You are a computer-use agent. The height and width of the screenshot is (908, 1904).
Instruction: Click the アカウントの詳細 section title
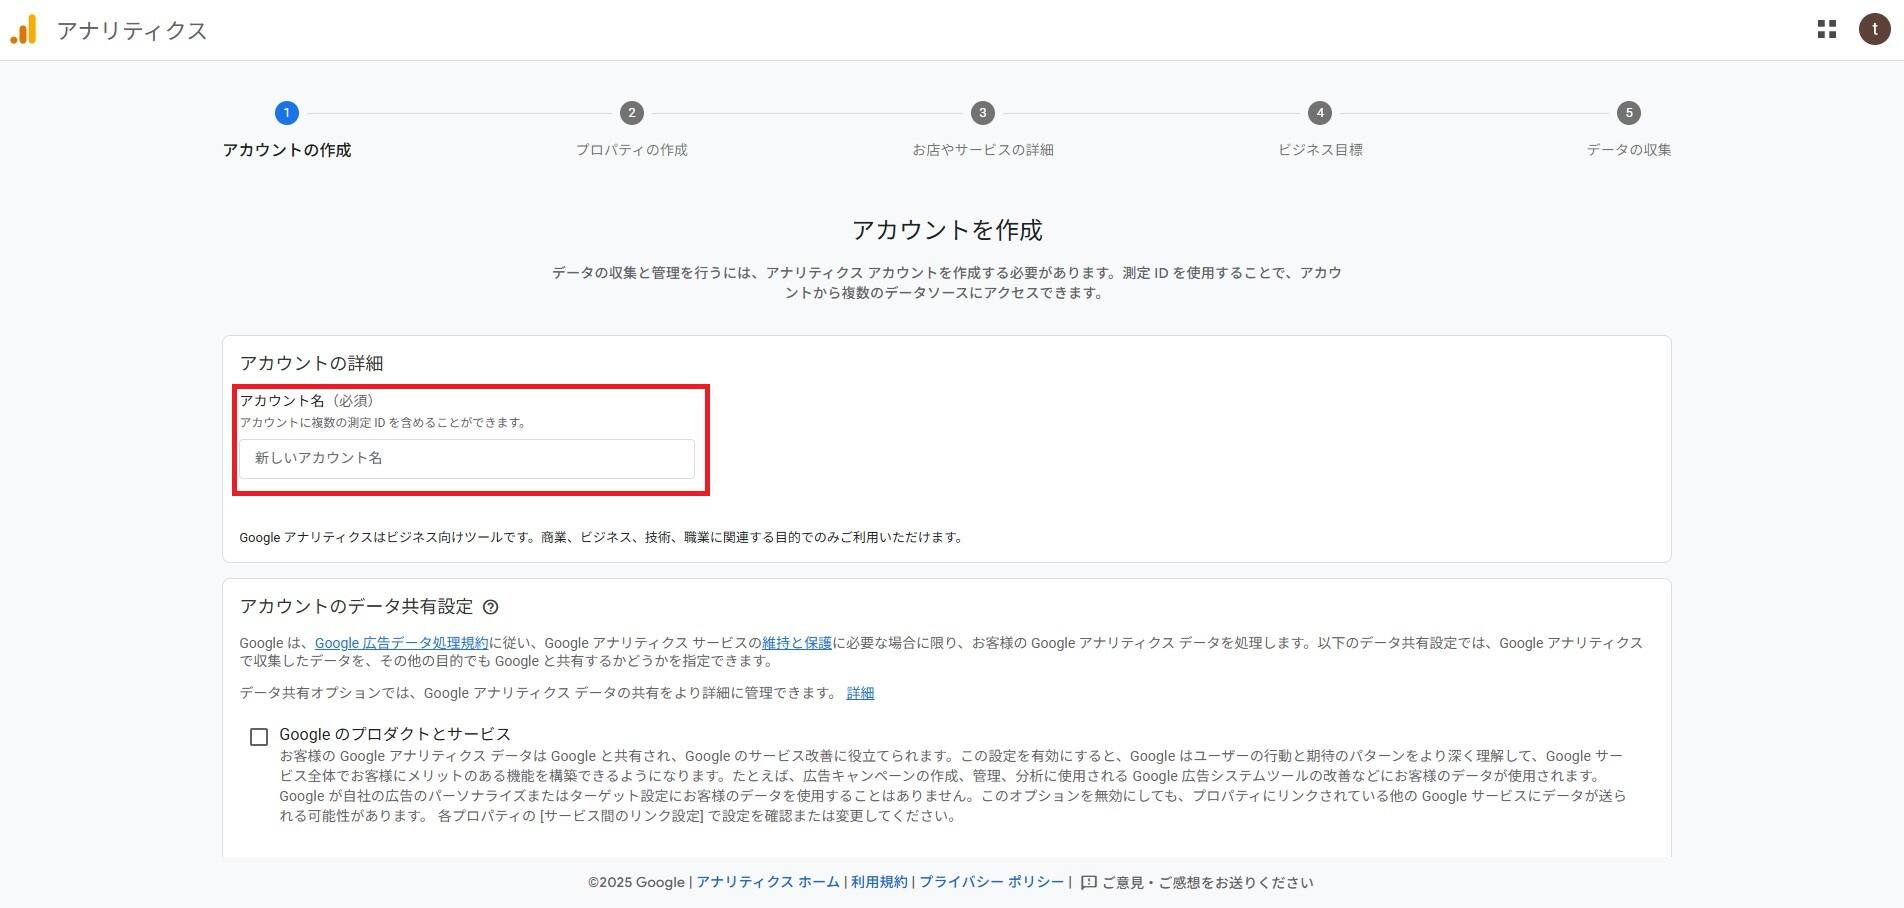311,364
